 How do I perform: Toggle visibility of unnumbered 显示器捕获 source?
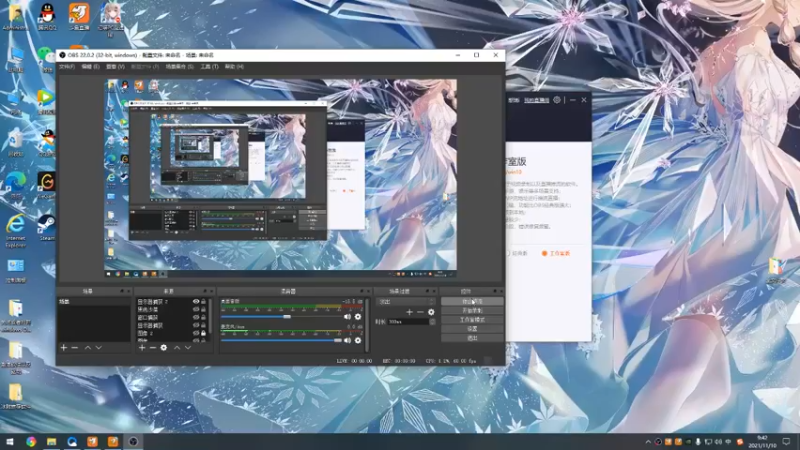point(195,325)
